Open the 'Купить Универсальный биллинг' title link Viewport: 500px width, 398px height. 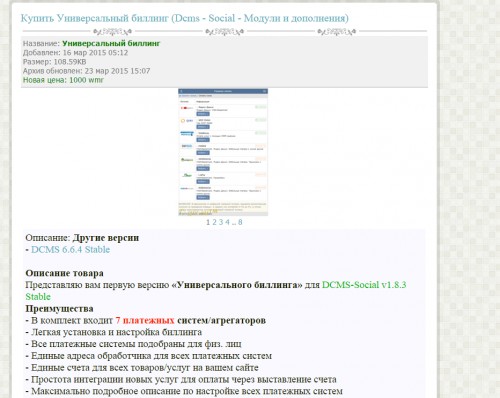pos(185,18)
